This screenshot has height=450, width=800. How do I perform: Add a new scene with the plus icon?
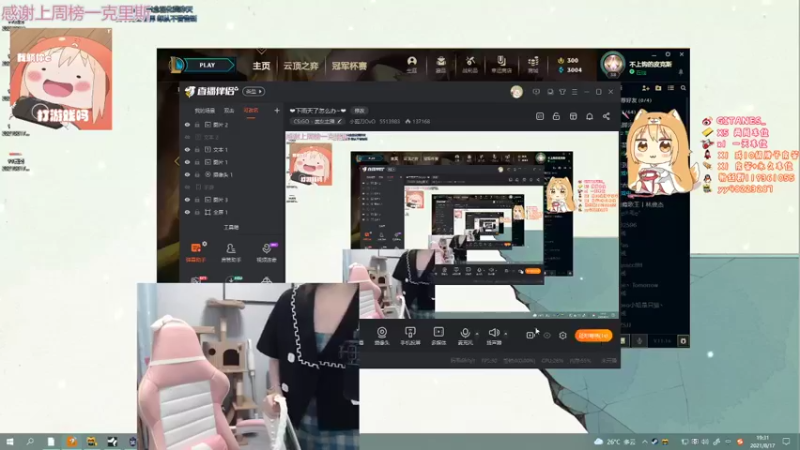click(x=277, y=110)
